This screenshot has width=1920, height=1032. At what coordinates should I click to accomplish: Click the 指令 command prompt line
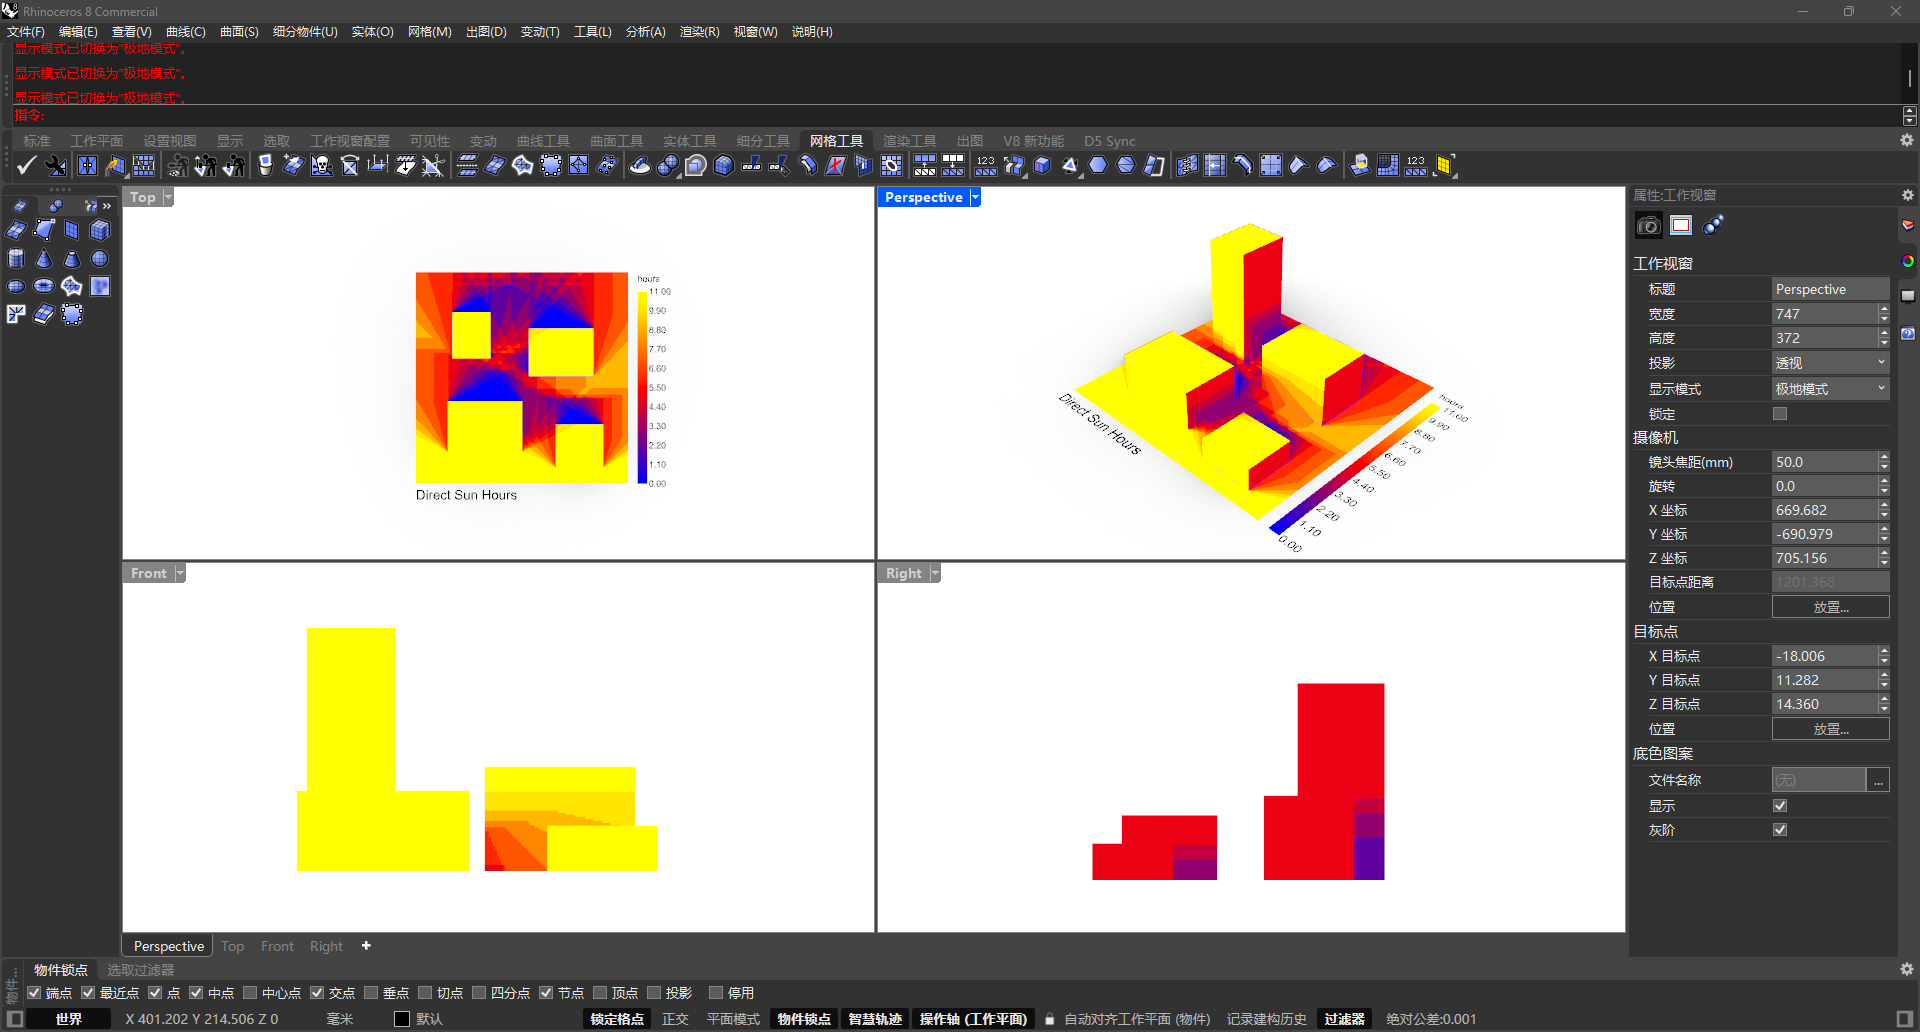point(955,116)
